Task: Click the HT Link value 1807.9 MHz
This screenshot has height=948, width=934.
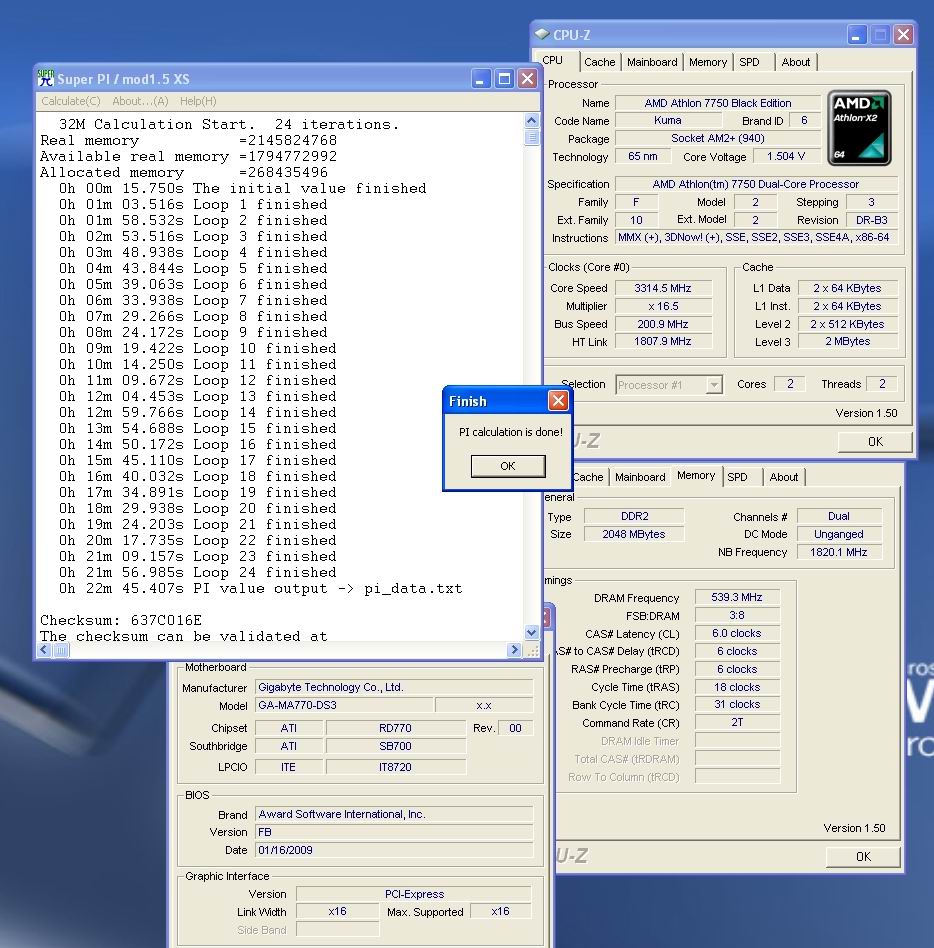Action: (x=663, y=342)
